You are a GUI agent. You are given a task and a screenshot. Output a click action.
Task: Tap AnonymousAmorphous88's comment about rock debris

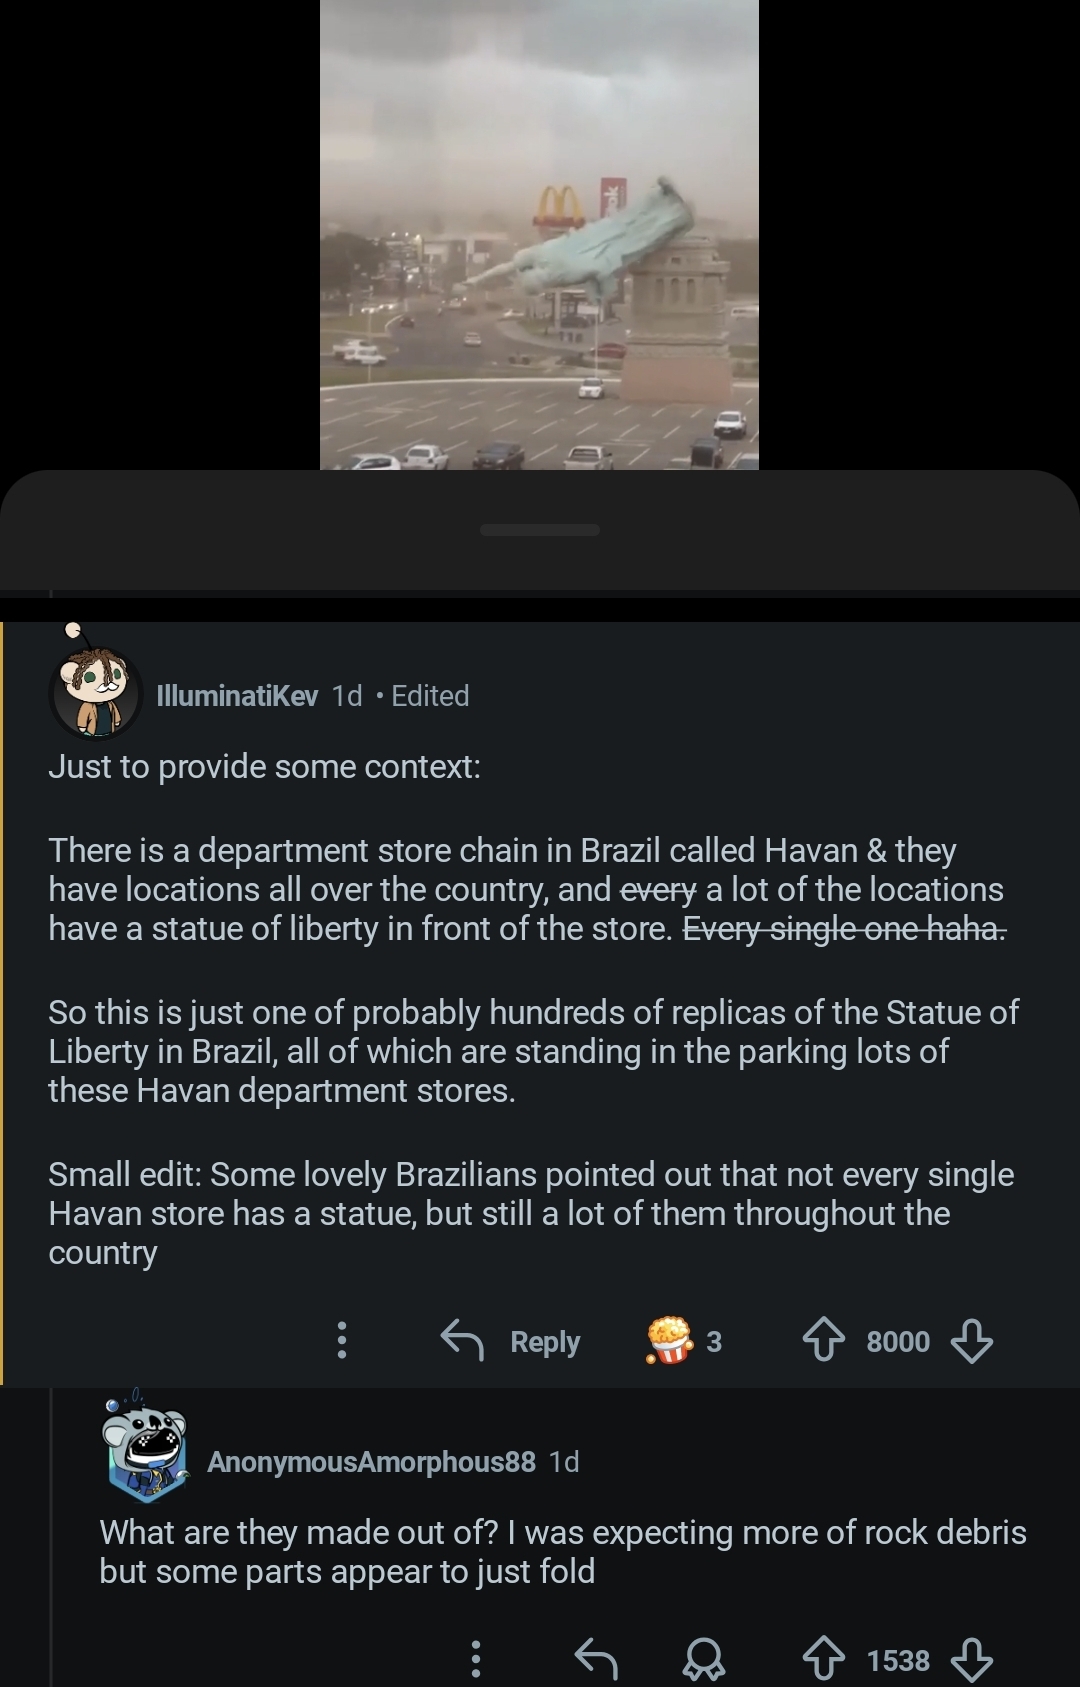560,1551
